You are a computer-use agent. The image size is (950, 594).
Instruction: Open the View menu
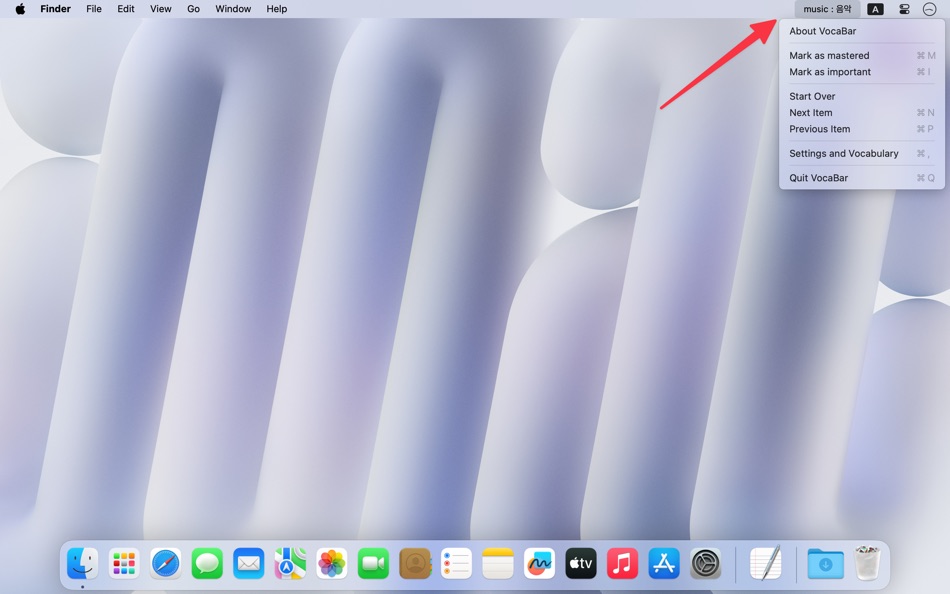click(x=161, y=9)
